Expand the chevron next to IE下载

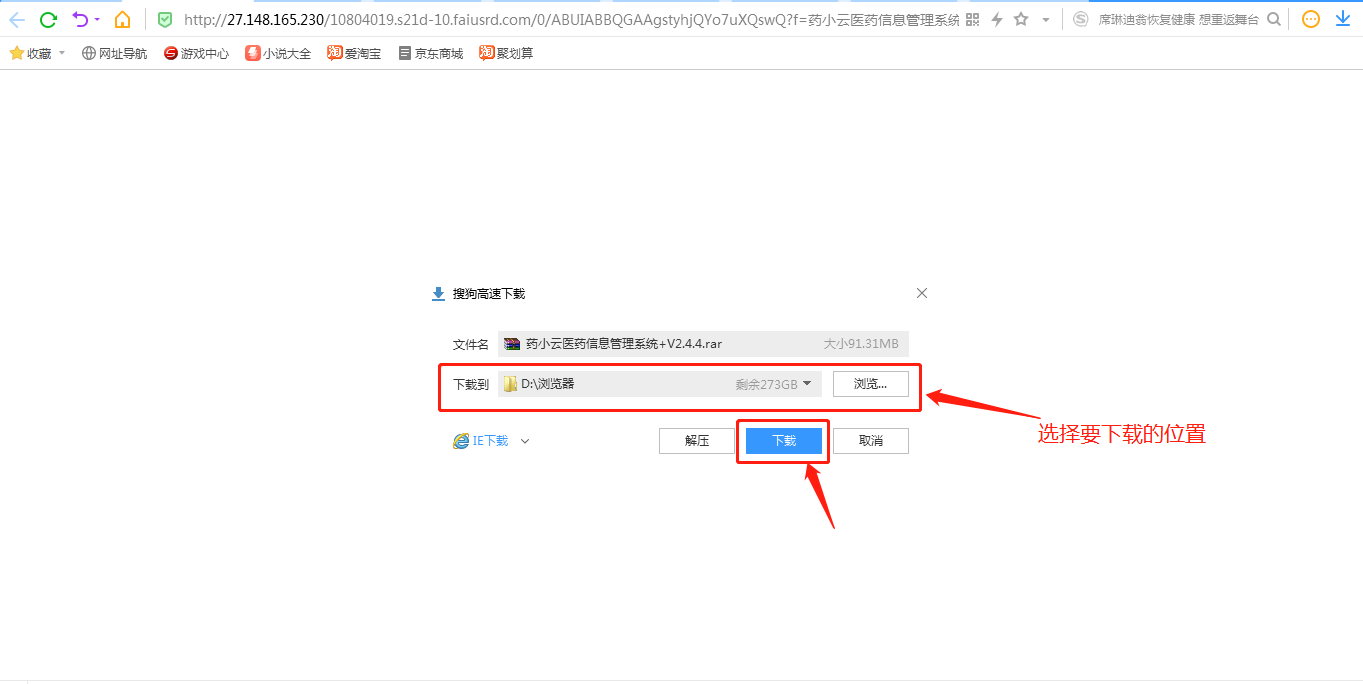pos(525,441)
